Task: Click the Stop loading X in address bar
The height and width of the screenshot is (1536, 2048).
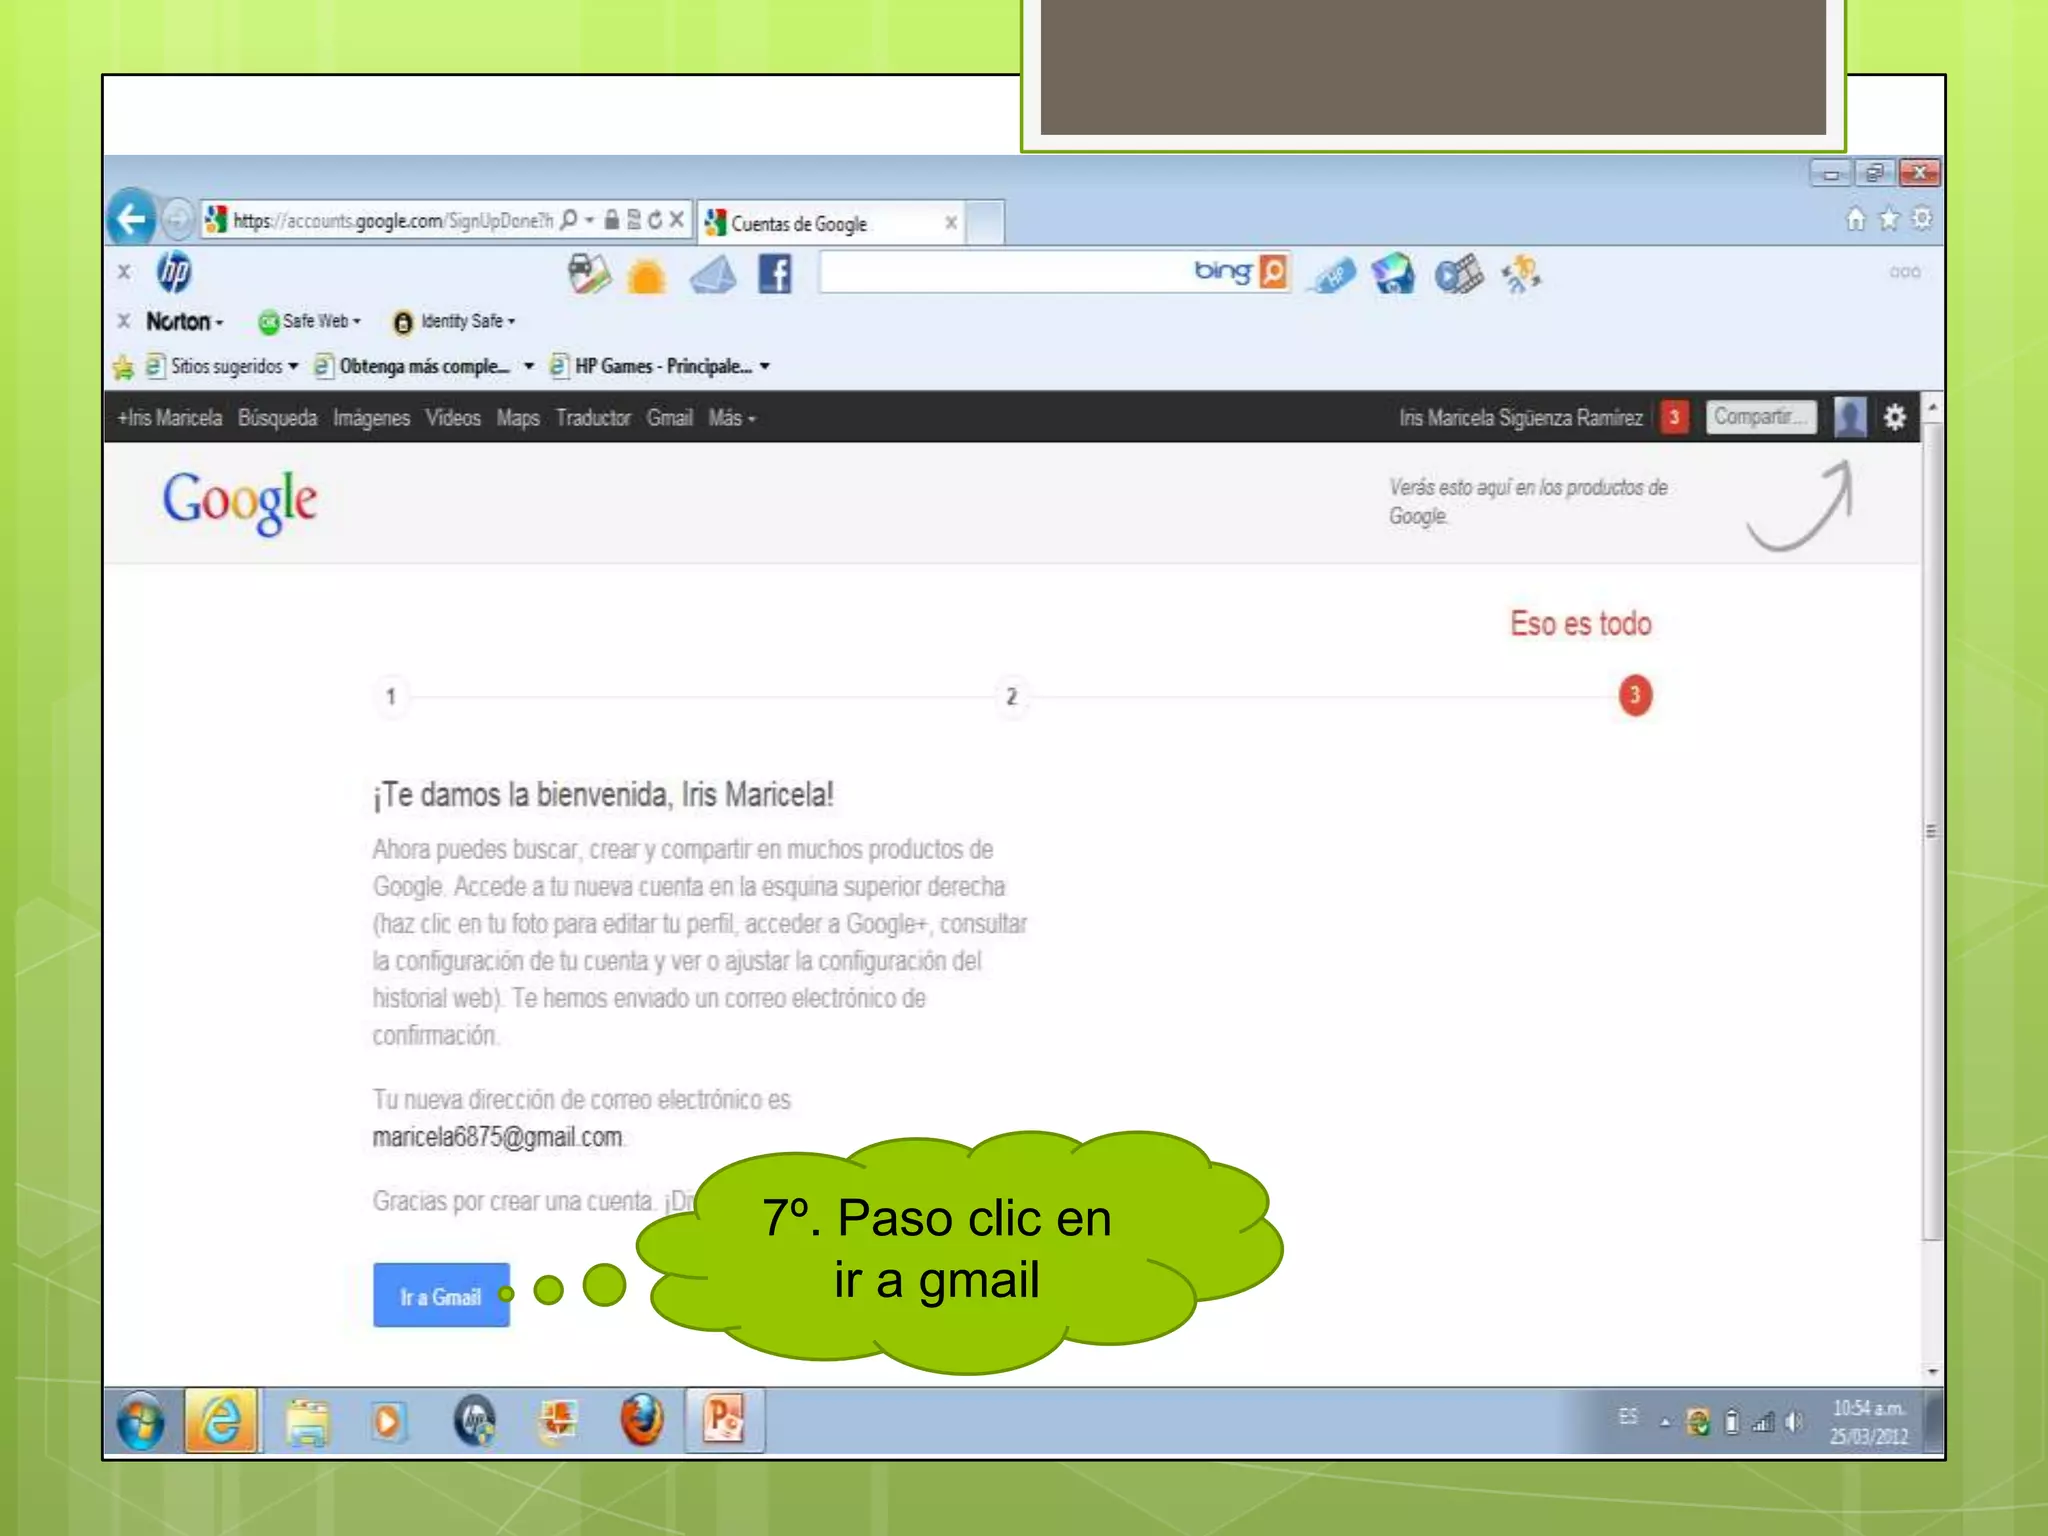Action: [677, 219]
